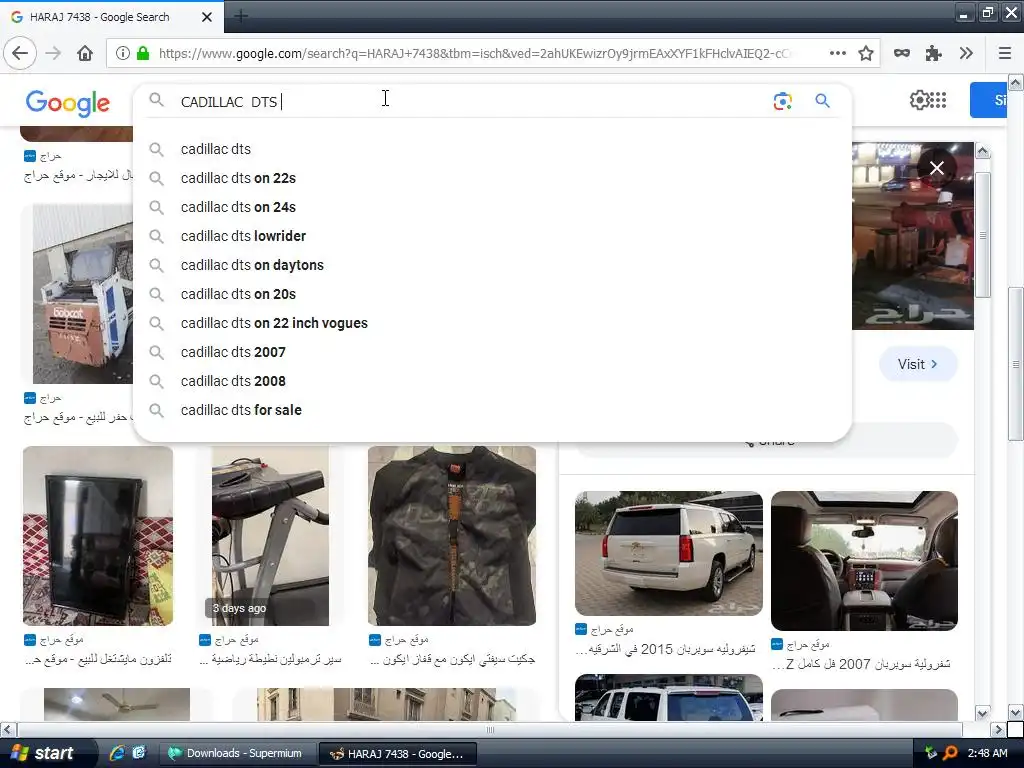Select suggestion 'cadillac dts 2007'

(492, 352)
